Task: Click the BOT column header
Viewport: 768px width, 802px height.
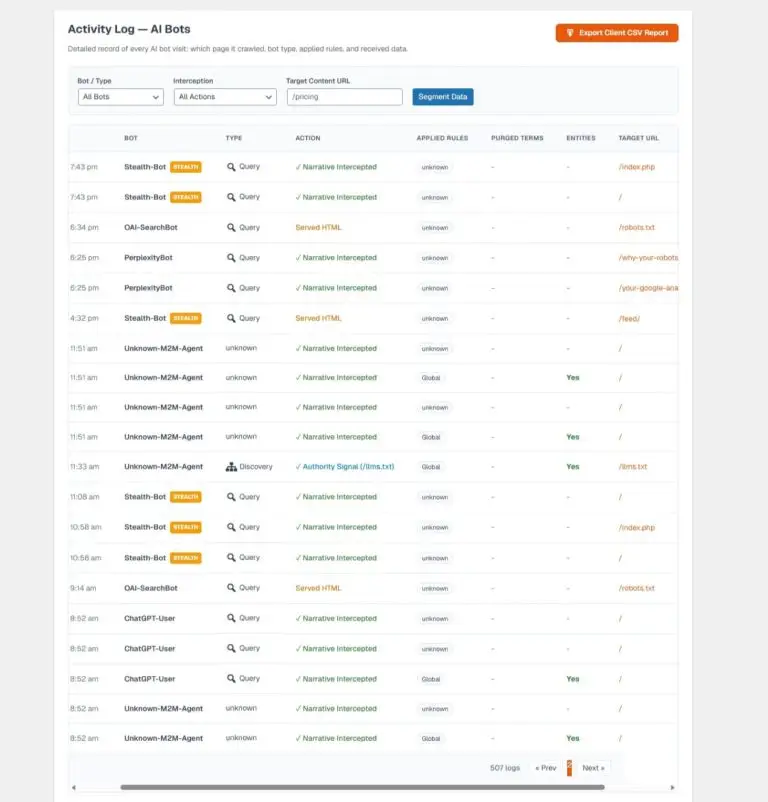Action: [x=131, y=138]
